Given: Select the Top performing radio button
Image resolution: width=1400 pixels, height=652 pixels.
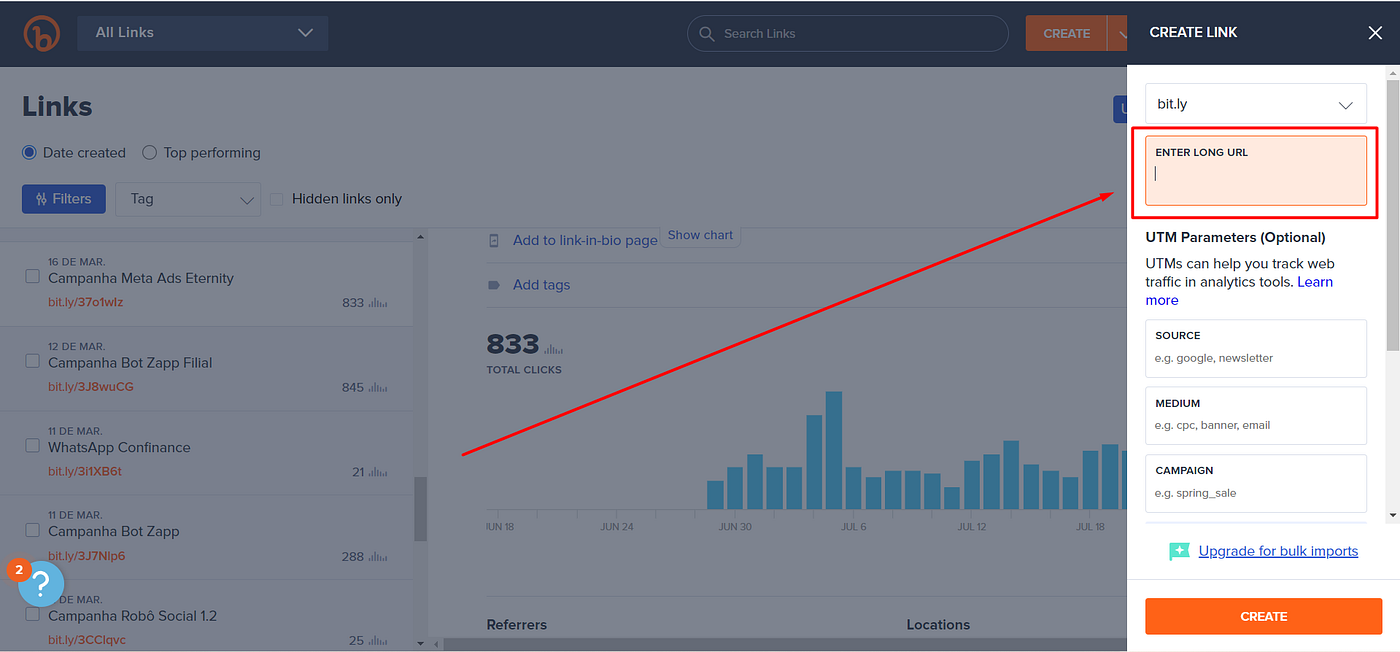Looking at the screenshot, I should click(148, 152).
